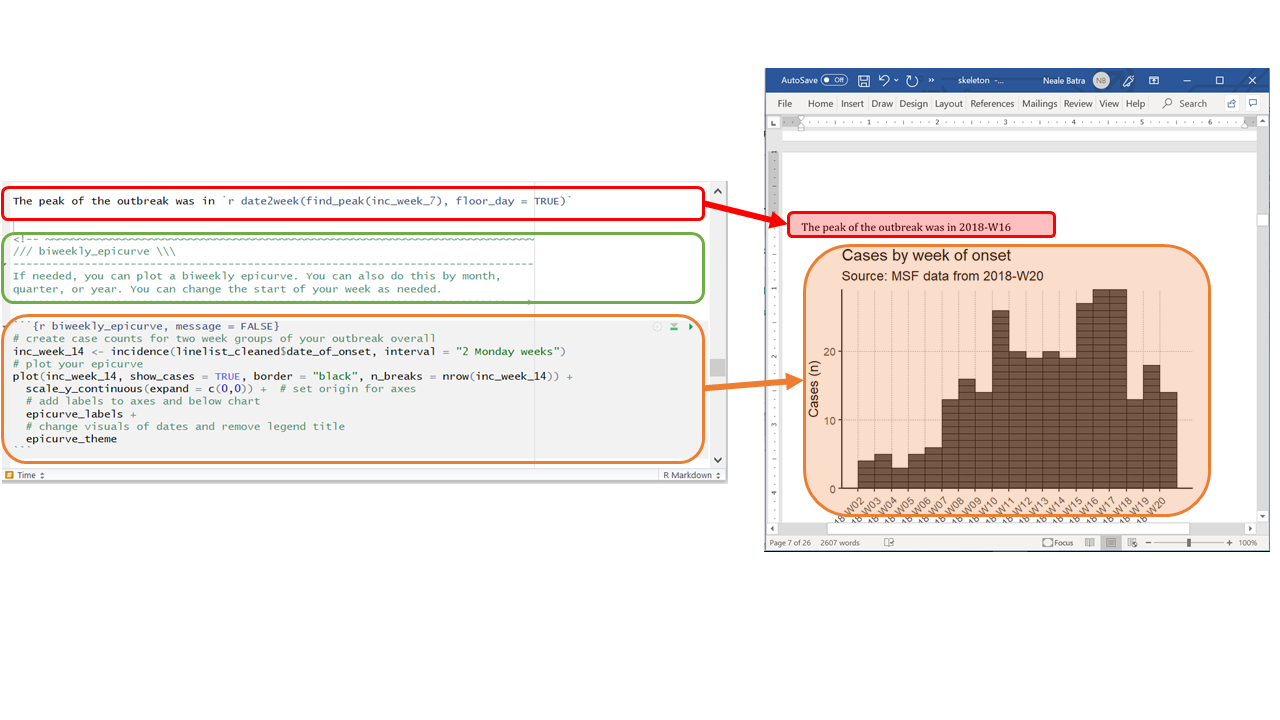Screen dimensions: 1280x720
Task: Switch to the Insert ribbon tab
Action: 852,103
